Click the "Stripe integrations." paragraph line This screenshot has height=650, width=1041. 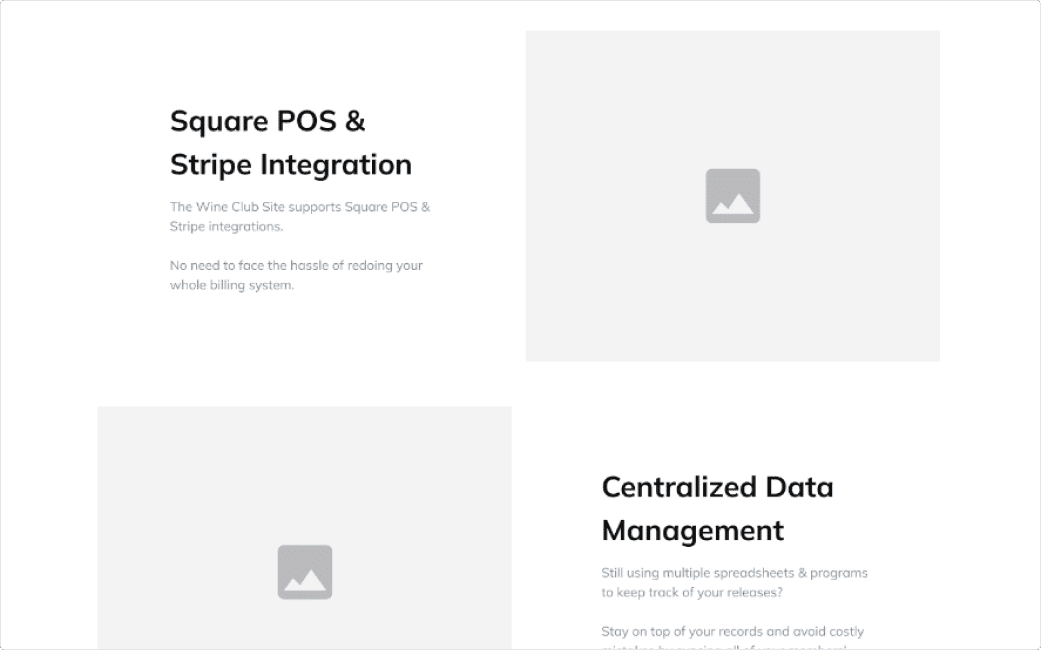(x=226, y=227)
